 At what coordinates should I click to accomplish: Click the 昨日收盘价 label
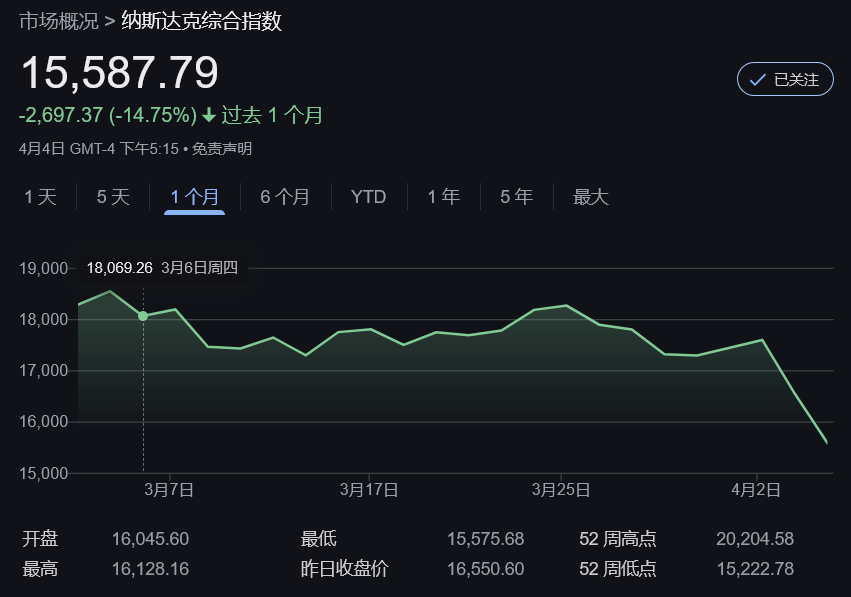345,569
